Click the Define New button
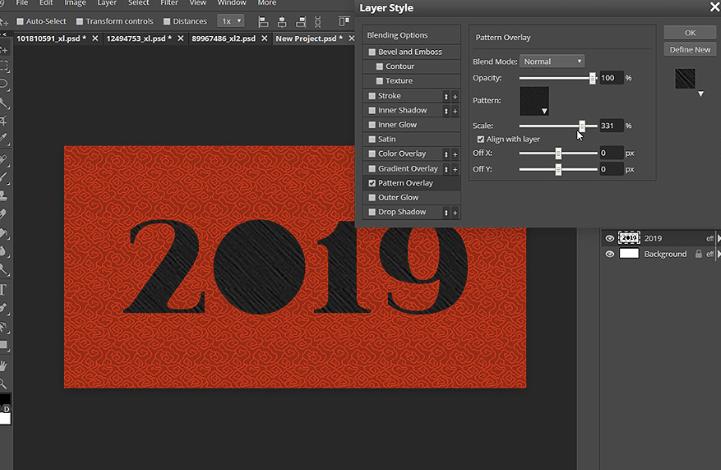The width and height of the screenshot is (721, 470). (690, 50)
